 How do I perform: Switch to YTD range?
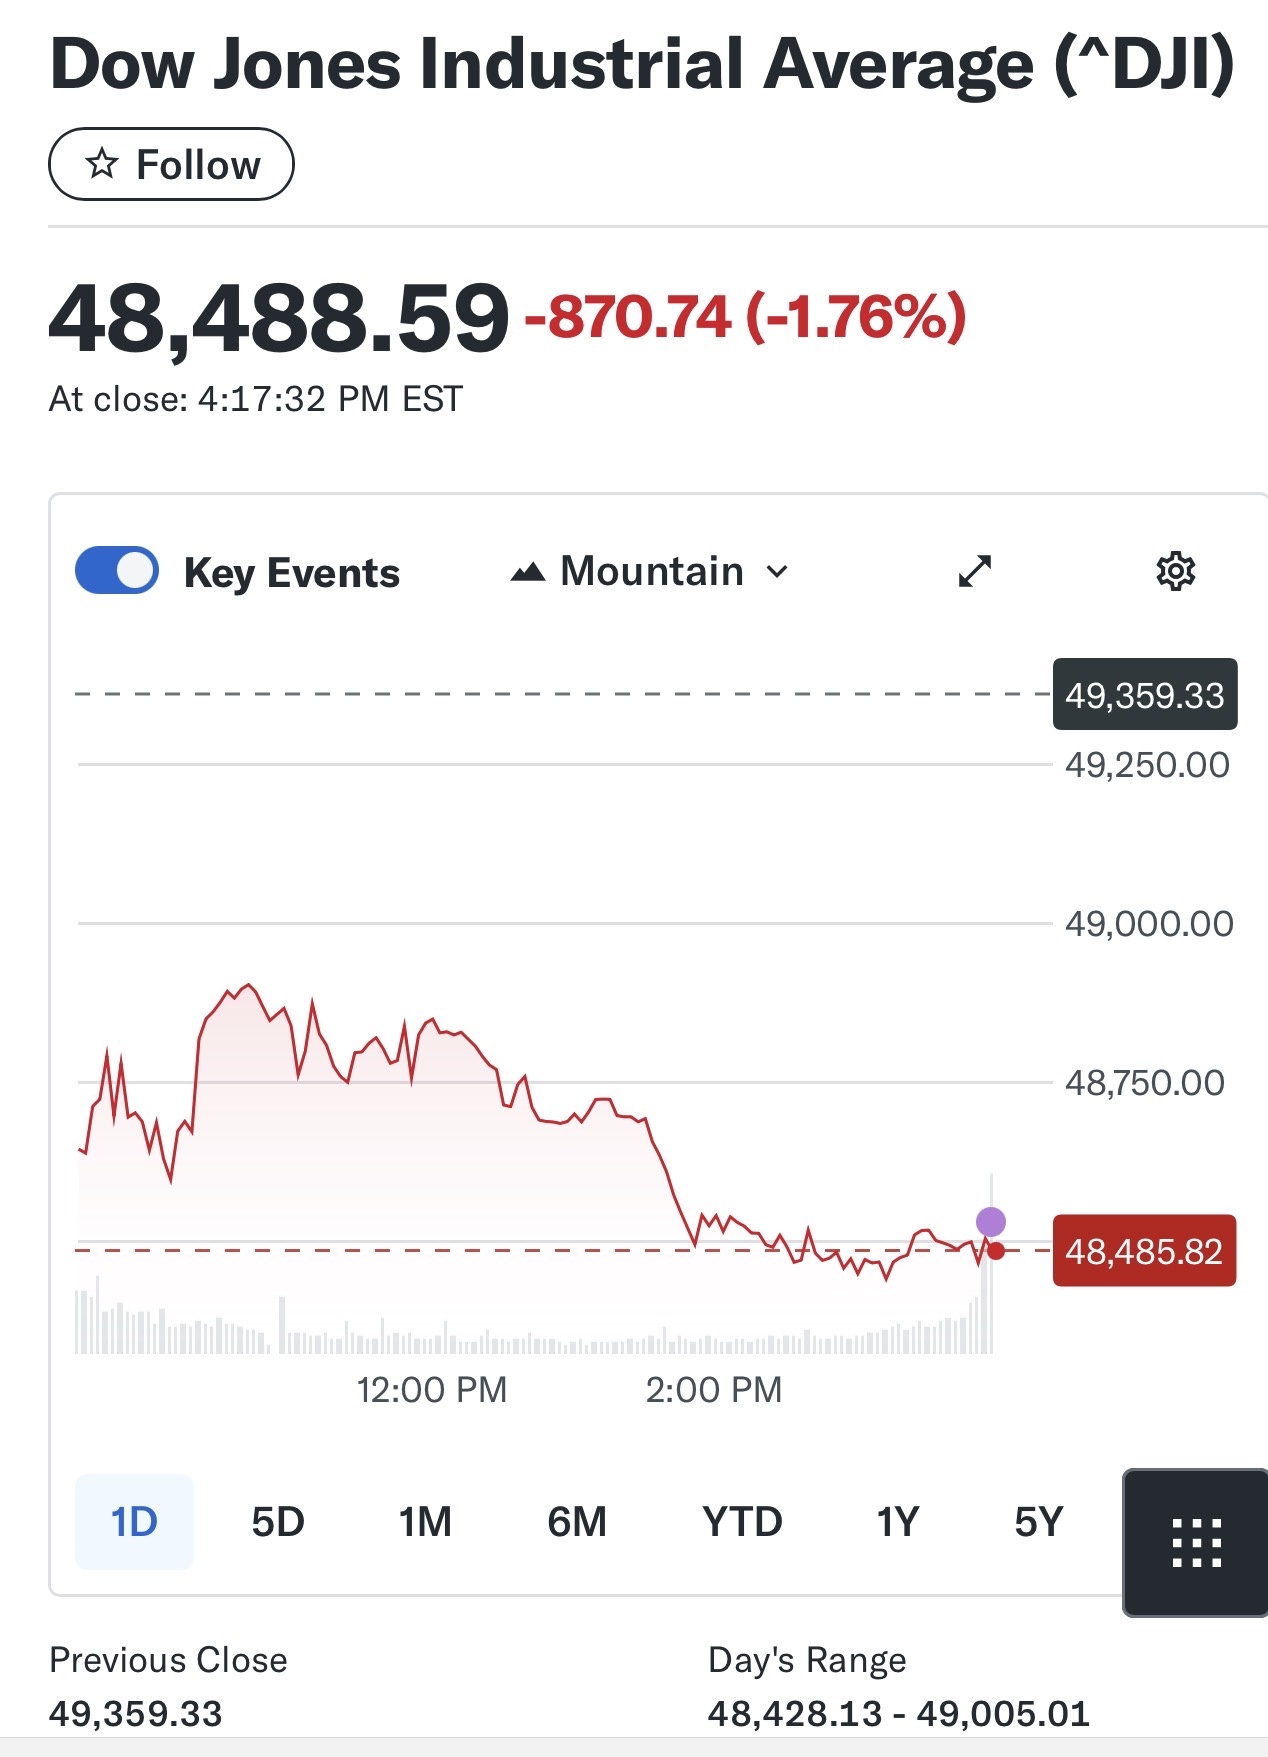coord(742,1522)
